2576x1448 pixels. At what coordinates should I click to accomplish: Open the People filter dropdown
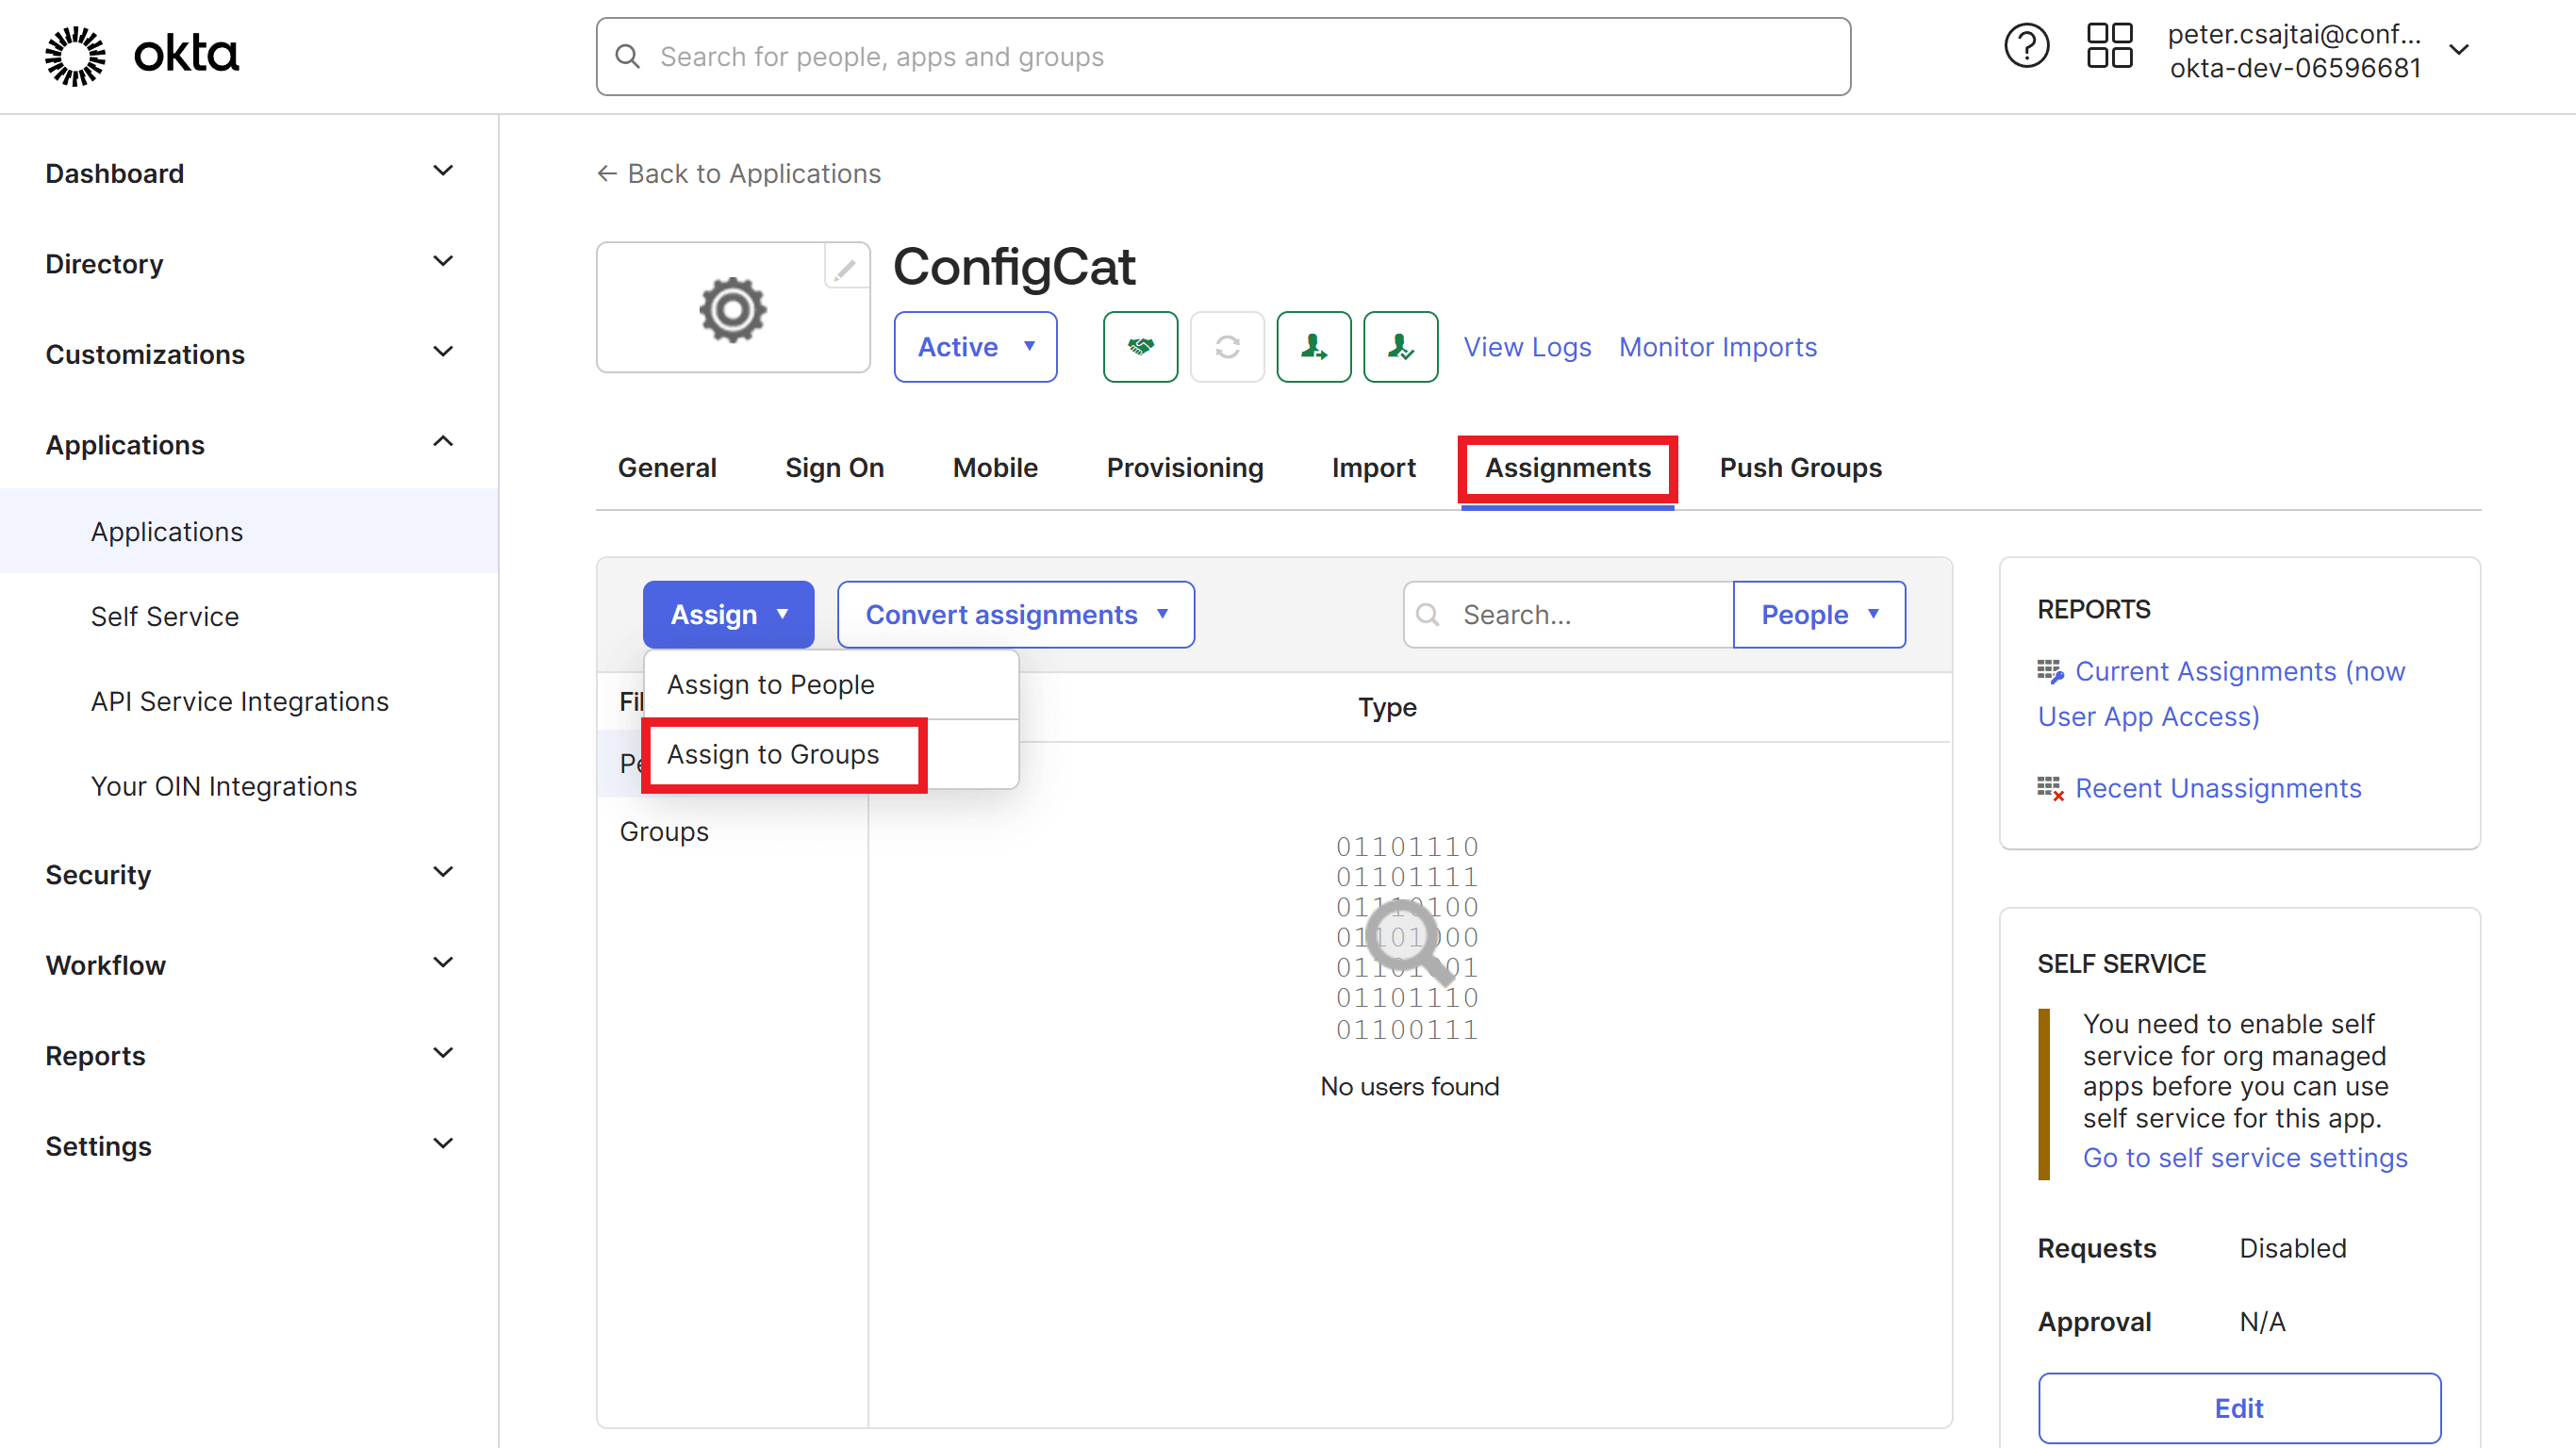(1819, 614)
